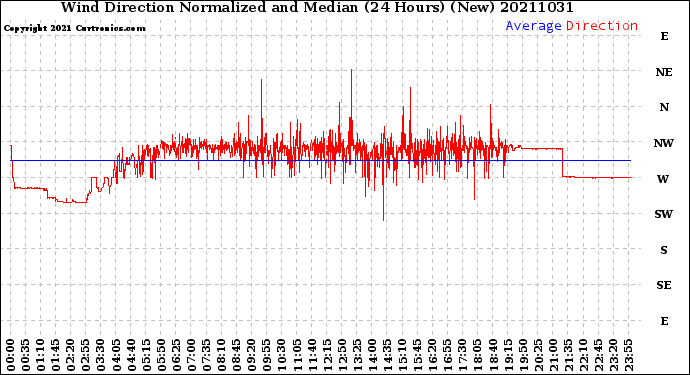Click the 10:30 time label
The image size is (690, 375).
282,355
